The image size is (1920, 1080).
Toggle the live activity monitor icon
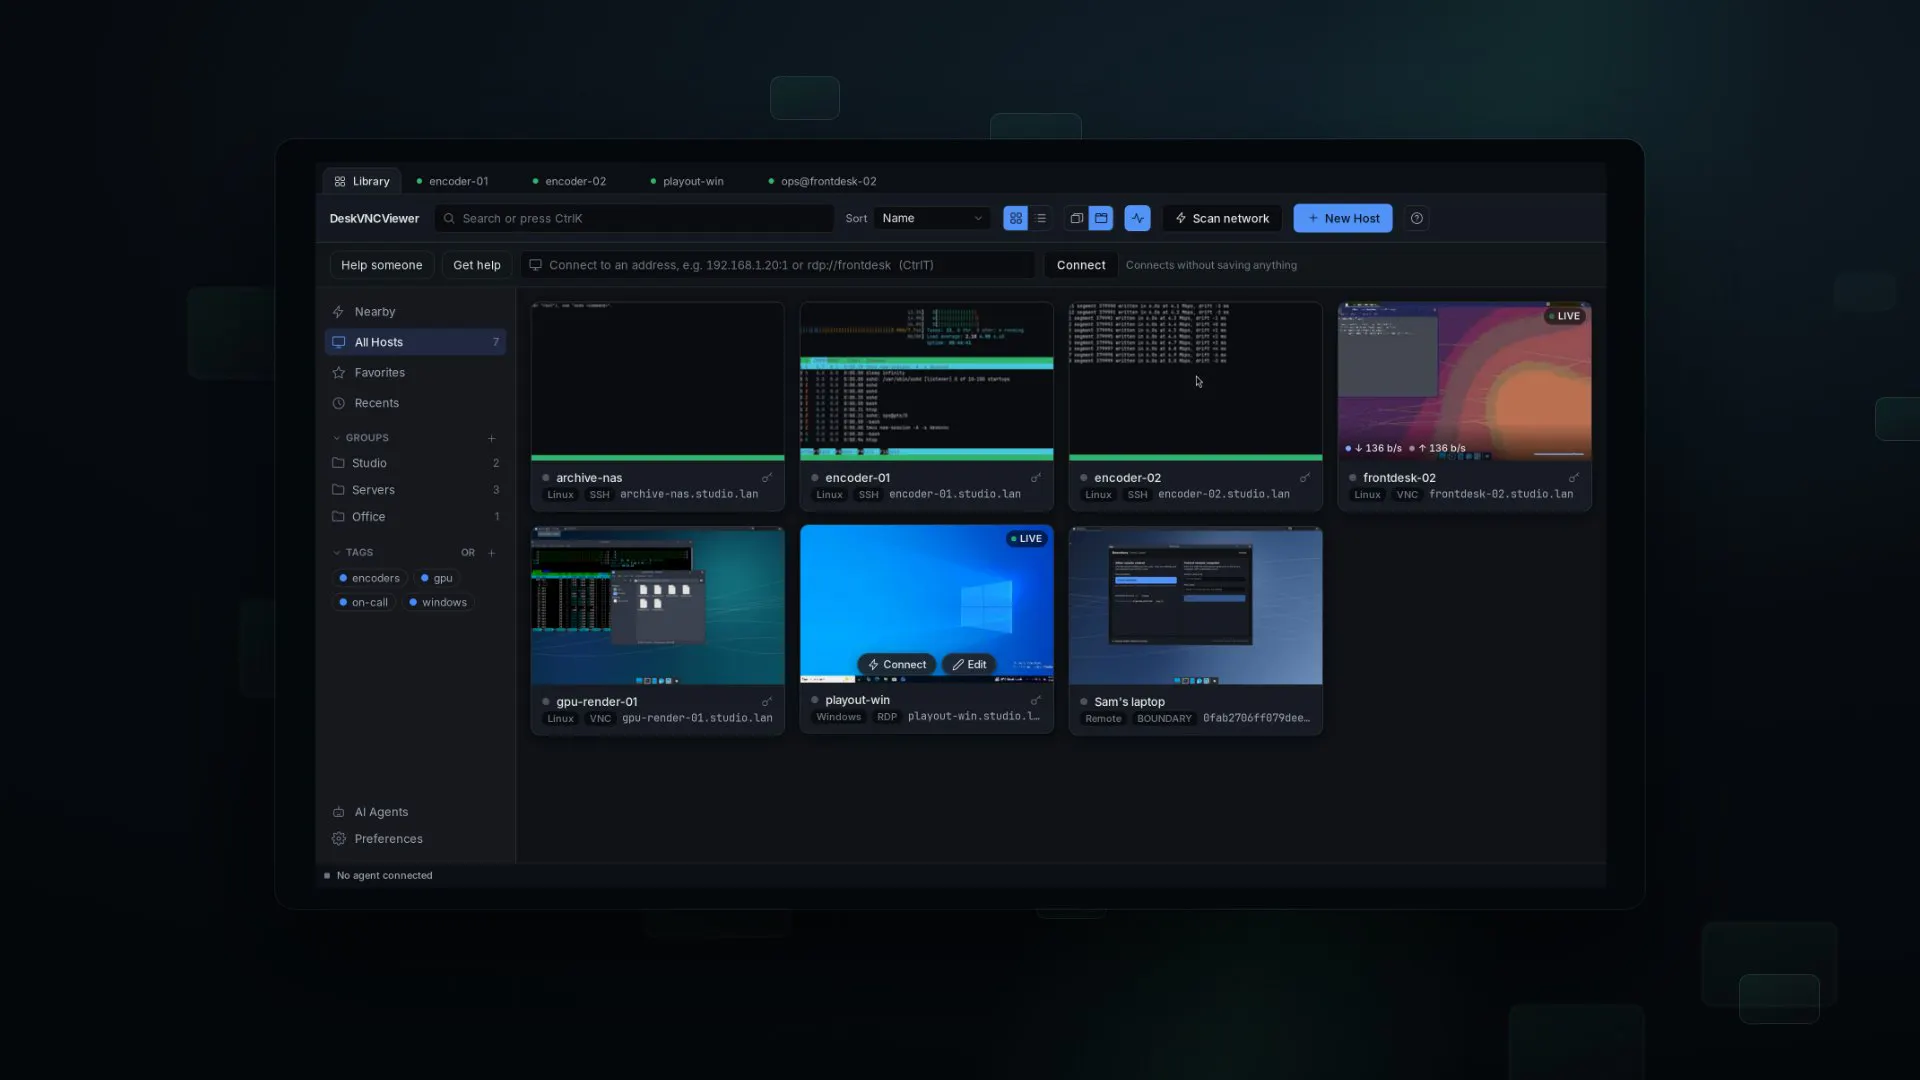[1137, 218]
